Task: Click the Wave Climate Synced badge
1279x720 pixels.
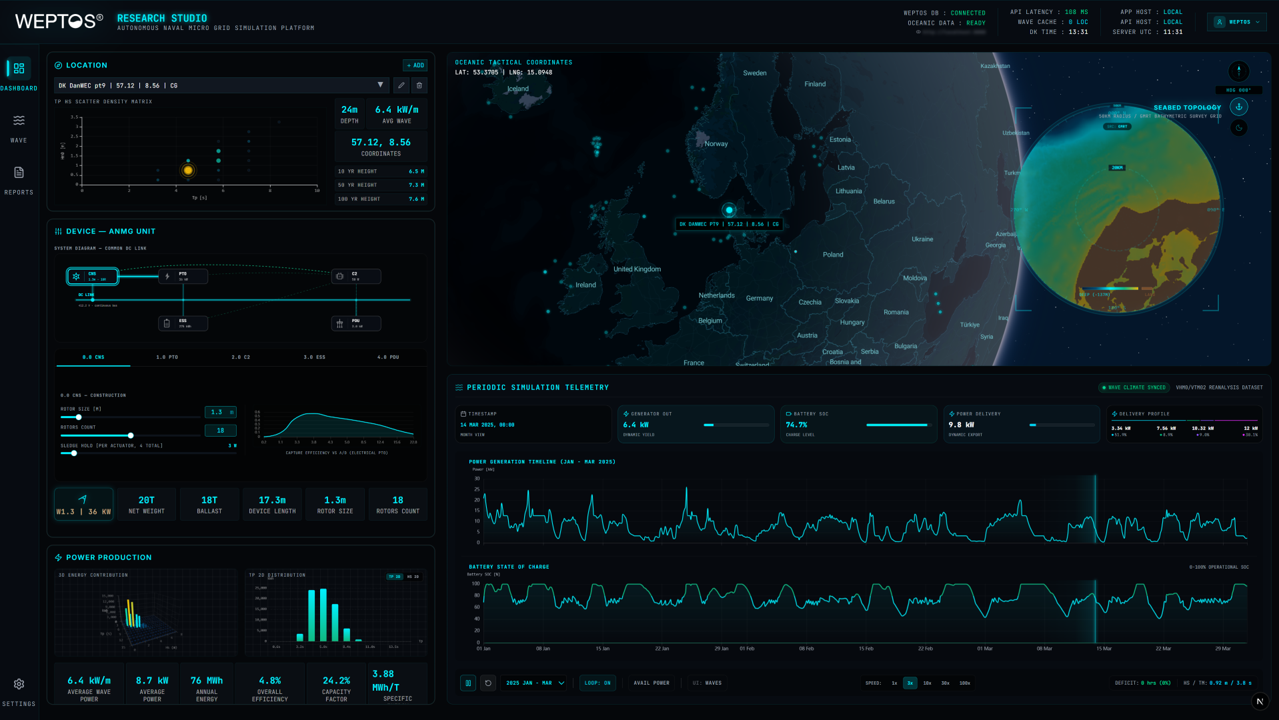Action: point(1134,387)
